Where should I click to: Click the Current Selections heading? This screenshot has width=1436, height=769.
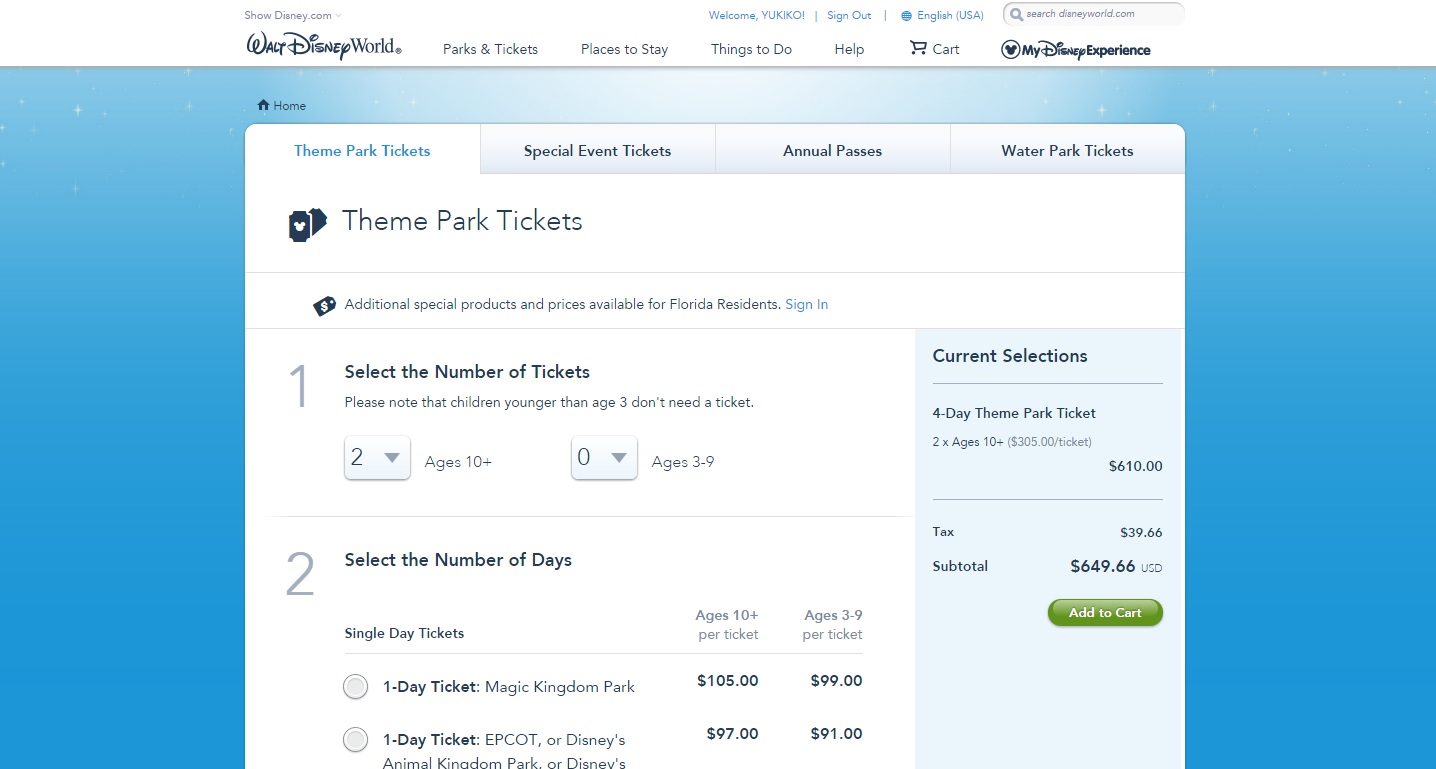coord(1010,356)
